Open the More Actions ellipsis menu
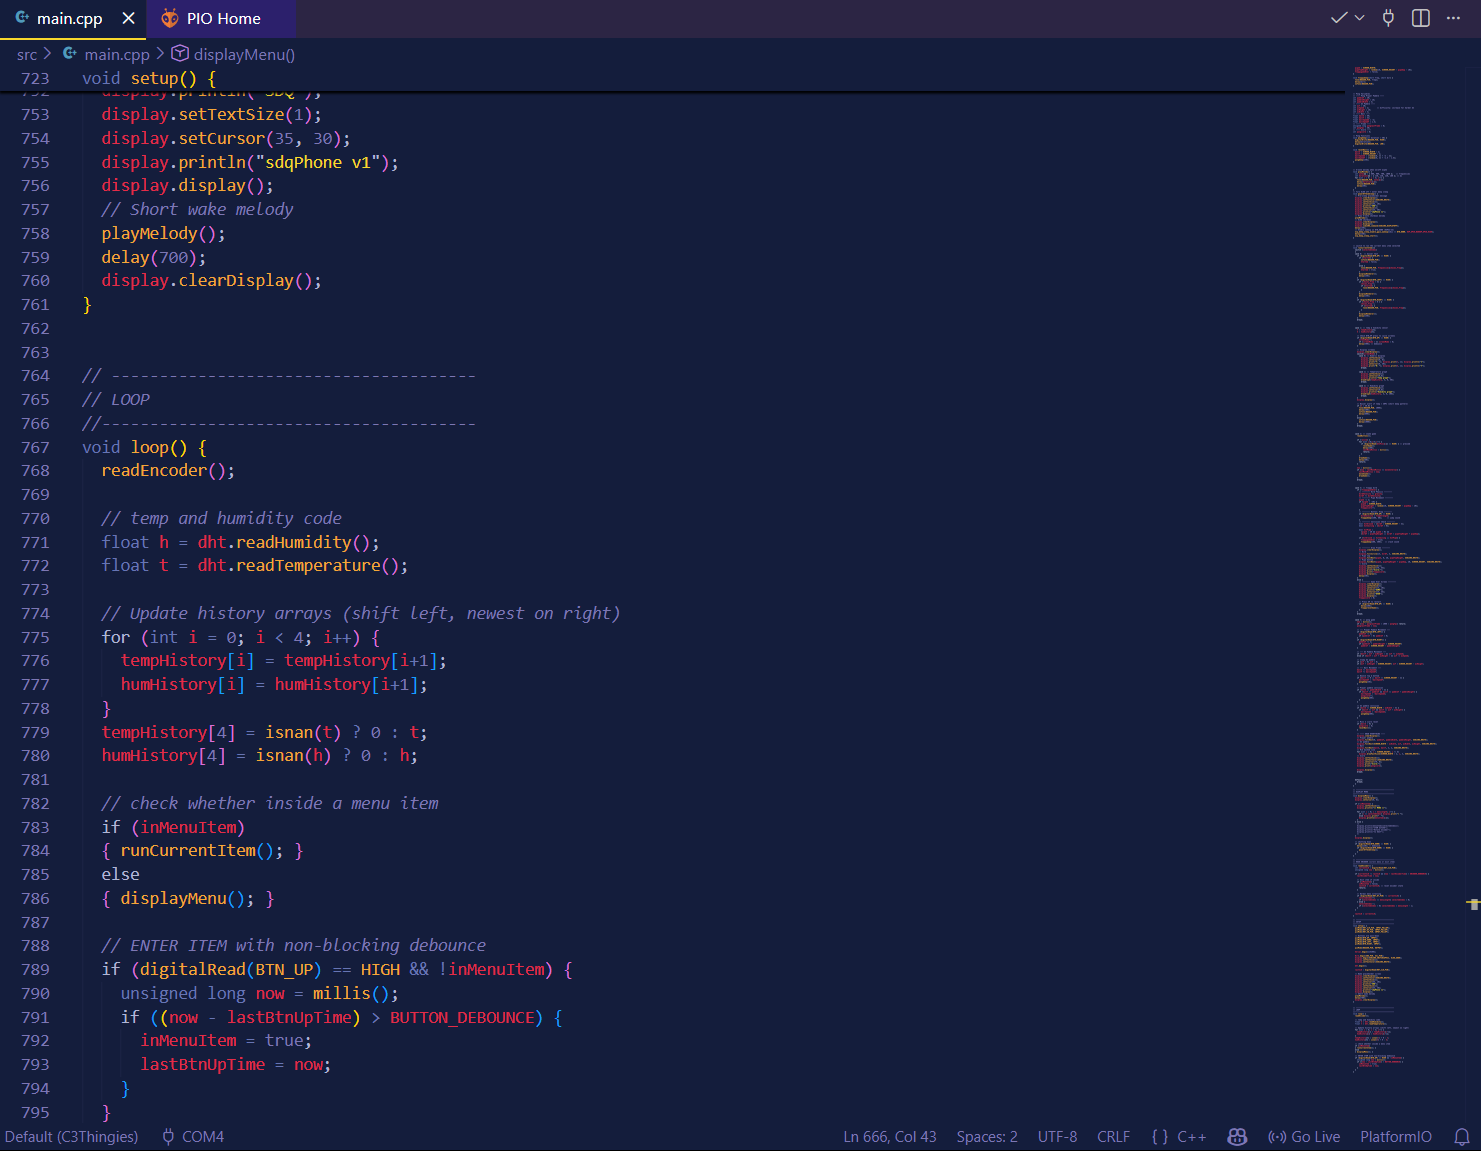Viewport: 1481px width, 1151px height. pos(1453,18)
